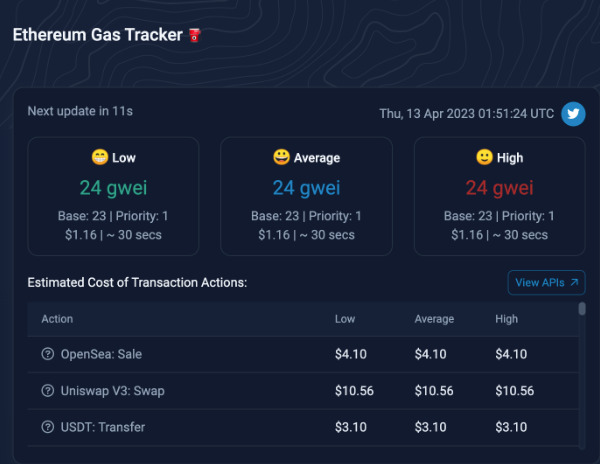
Task: Click the Uniswap V3: Swap help icon
Action: click(x=47, y=391)
